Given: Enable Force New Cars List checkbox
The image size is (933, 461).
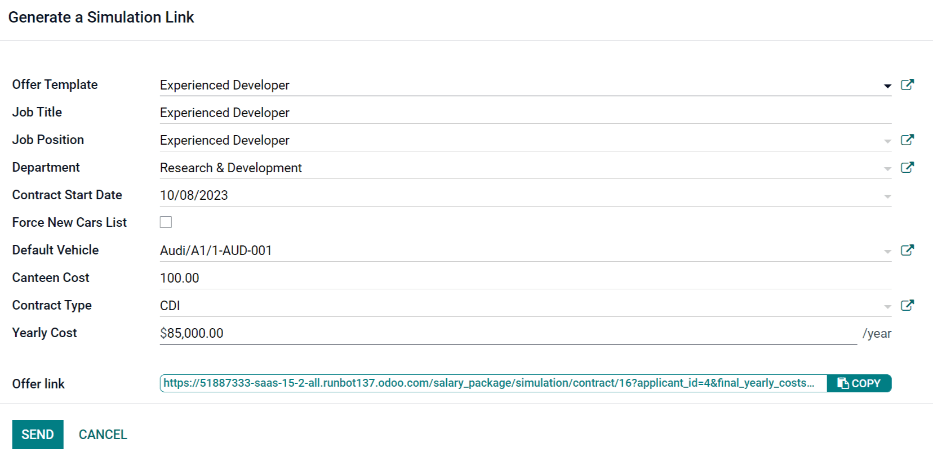Looking at the screenshot, I should (166, 222).
